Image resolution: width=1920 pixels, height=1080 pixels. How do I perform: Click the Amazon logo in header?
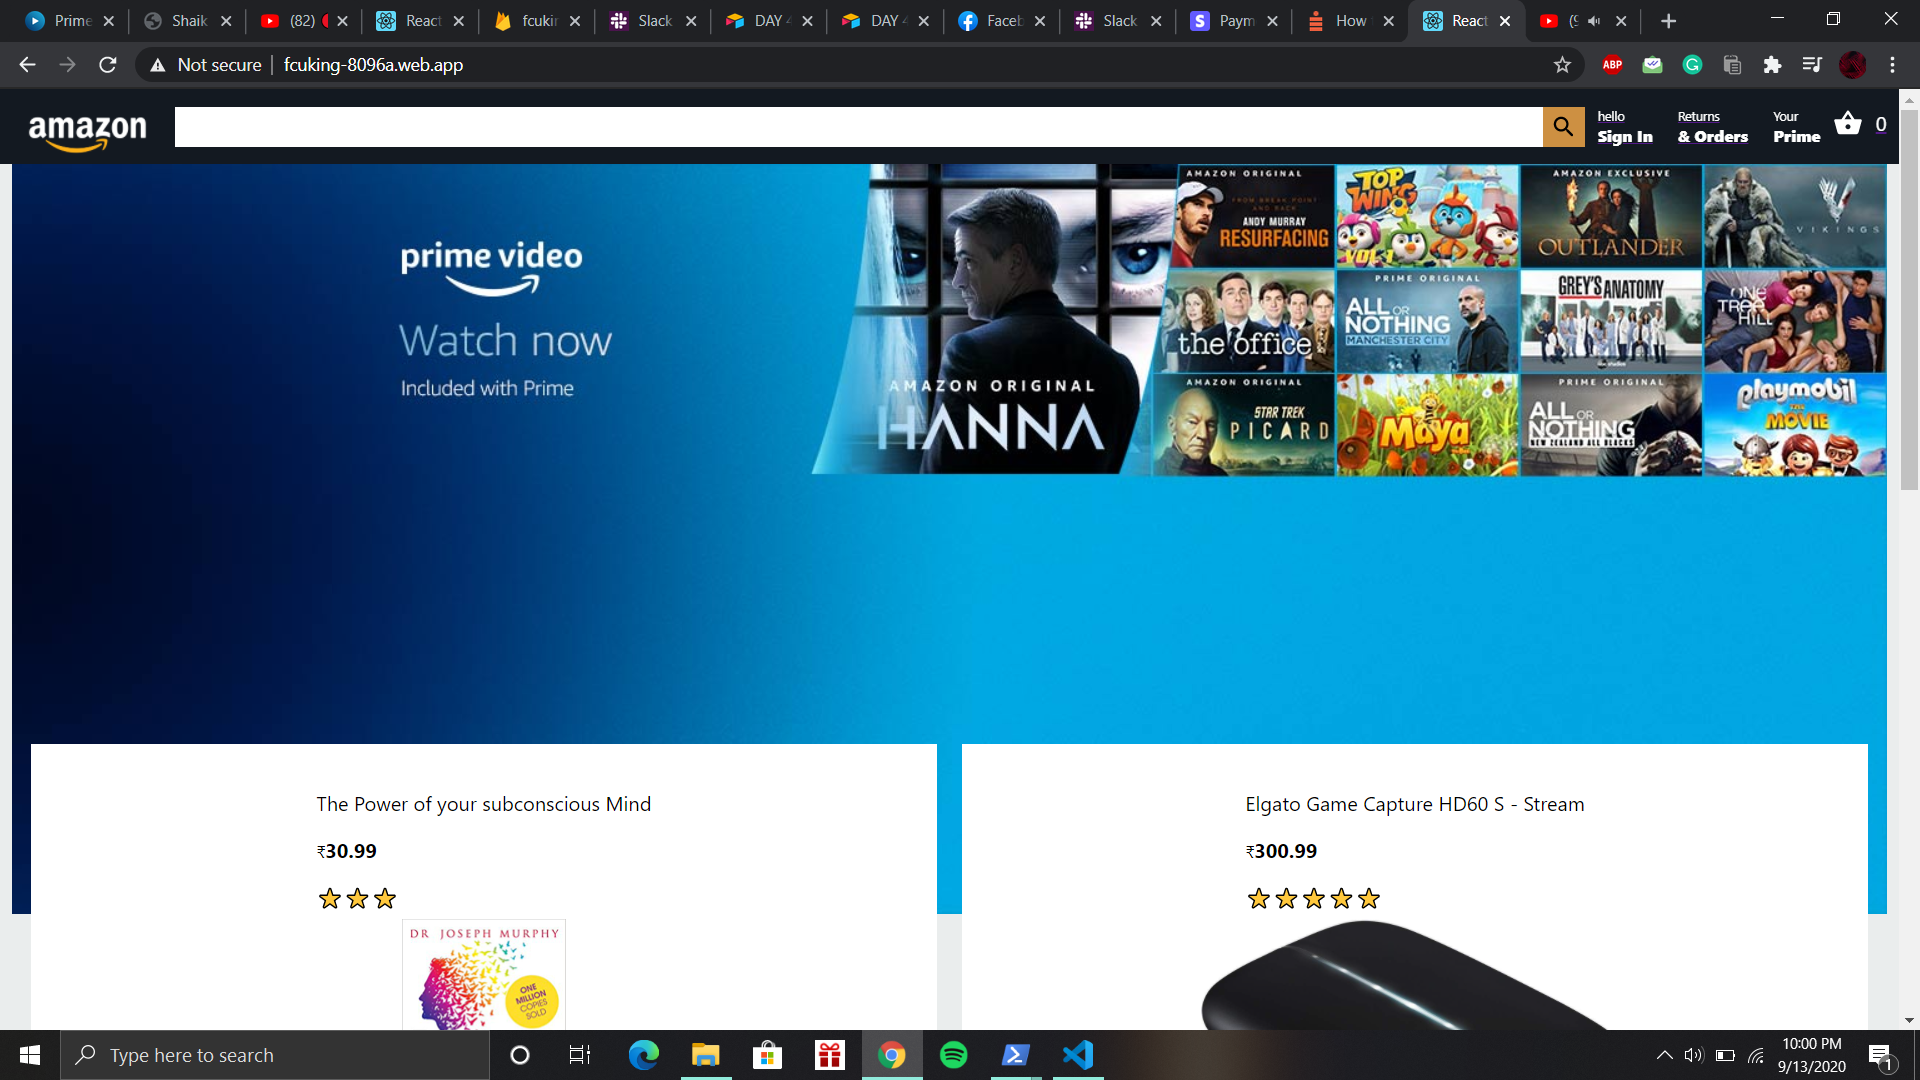[x=88, y=131]
